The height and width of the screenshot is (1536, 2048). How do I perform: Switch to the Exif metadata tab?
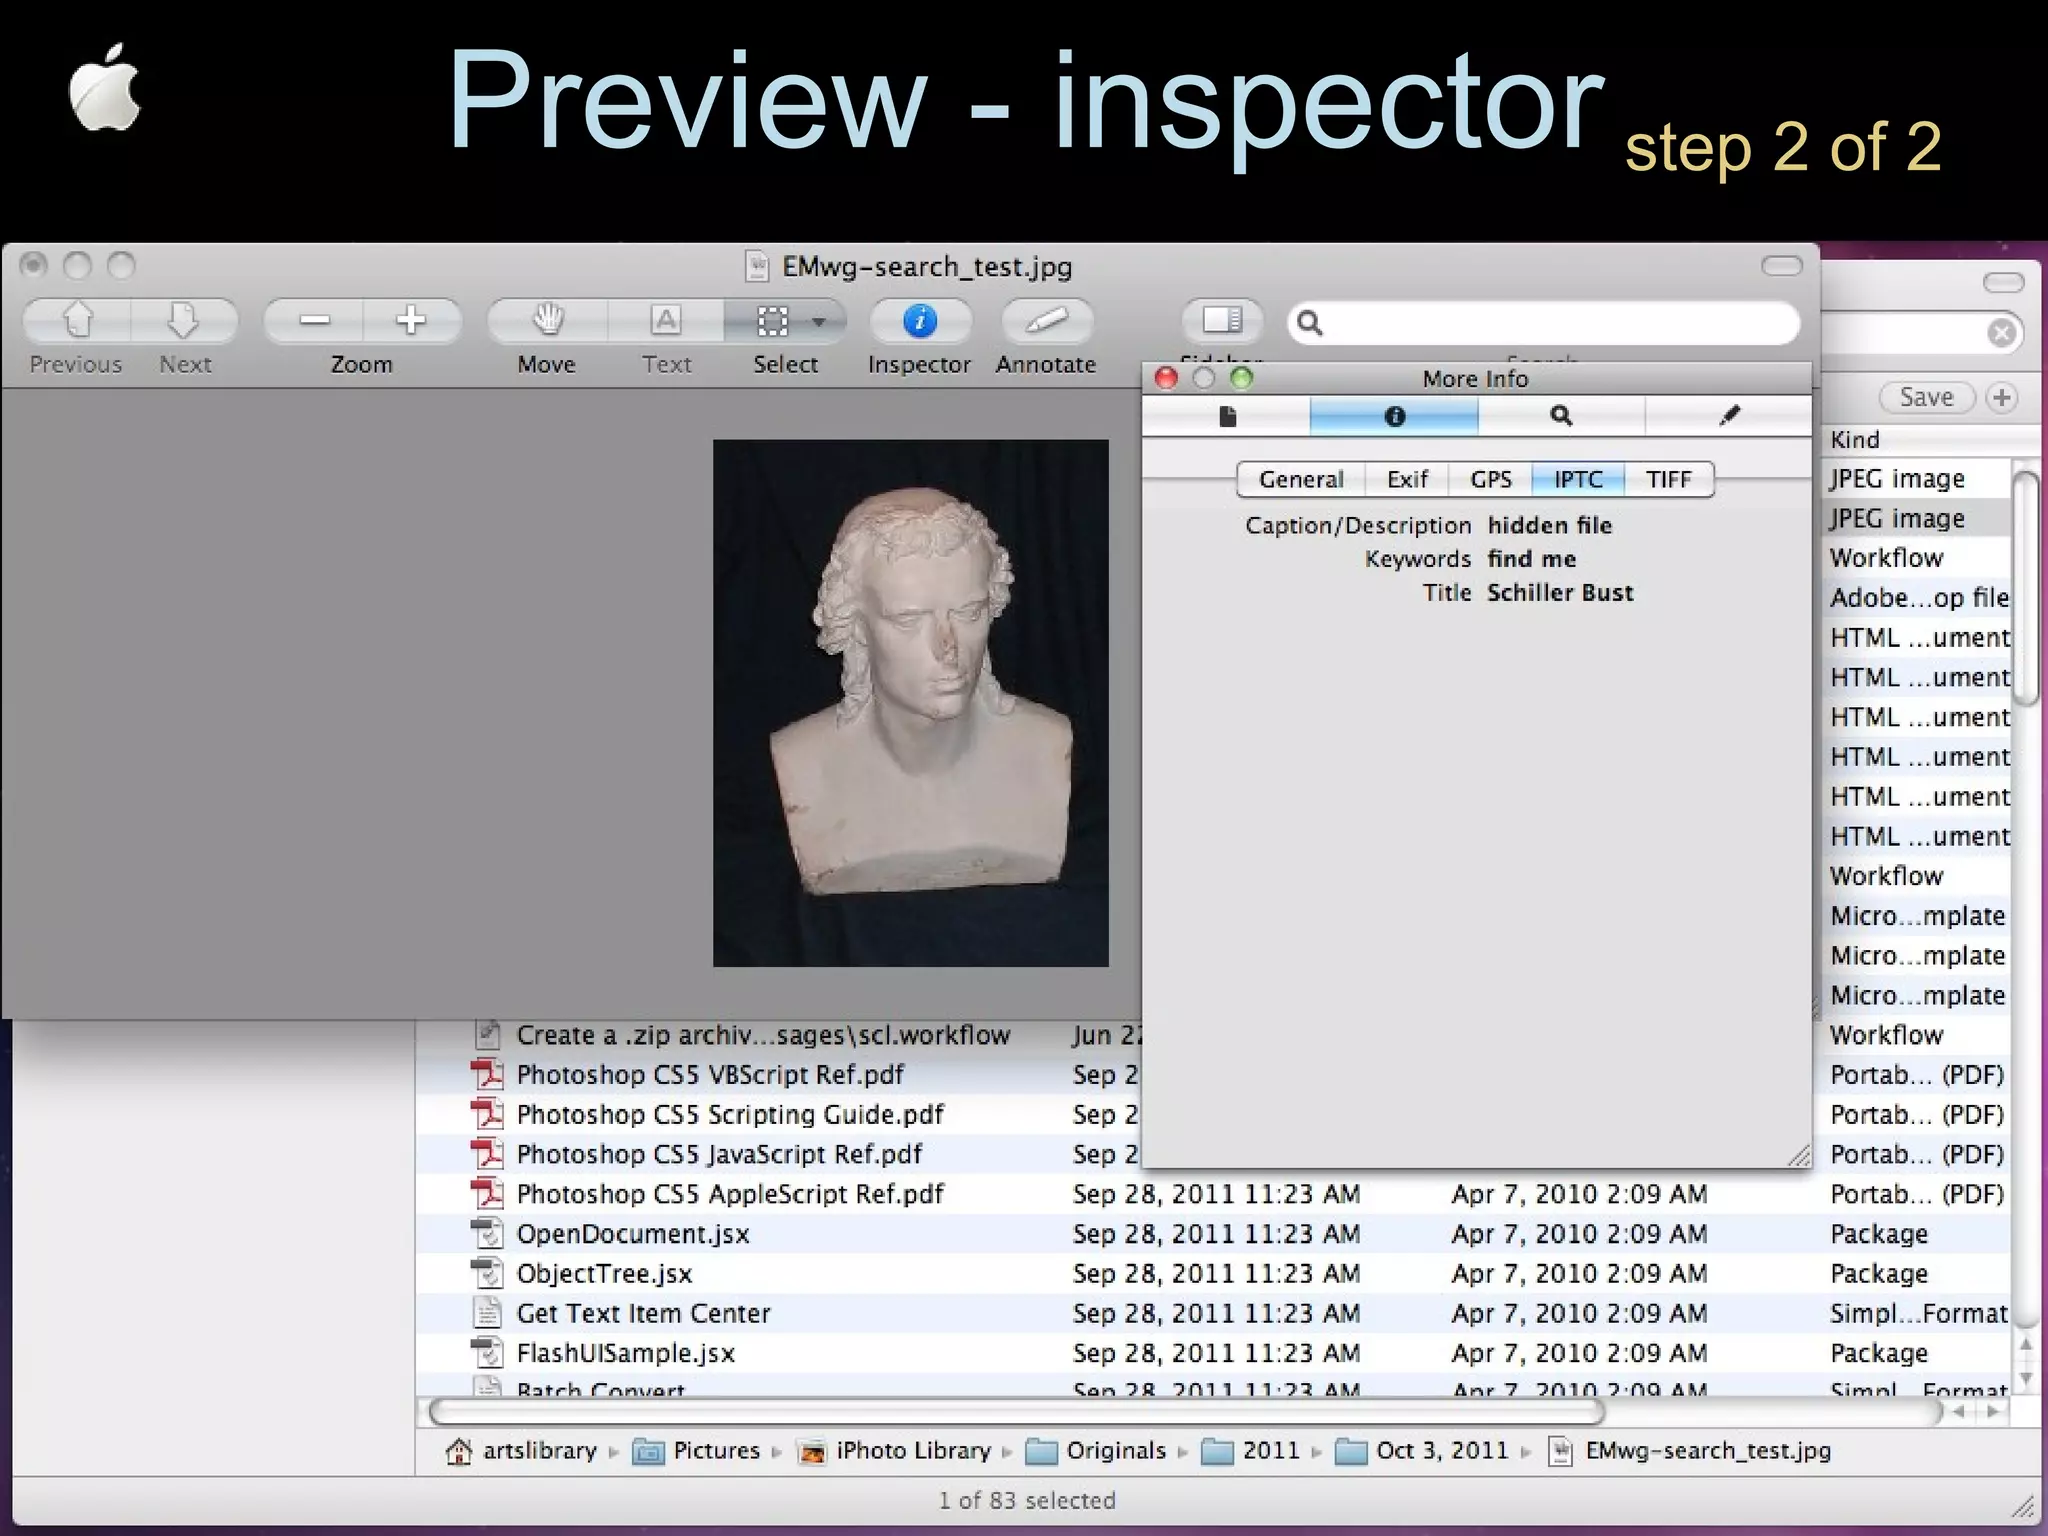coord(1407,480)
